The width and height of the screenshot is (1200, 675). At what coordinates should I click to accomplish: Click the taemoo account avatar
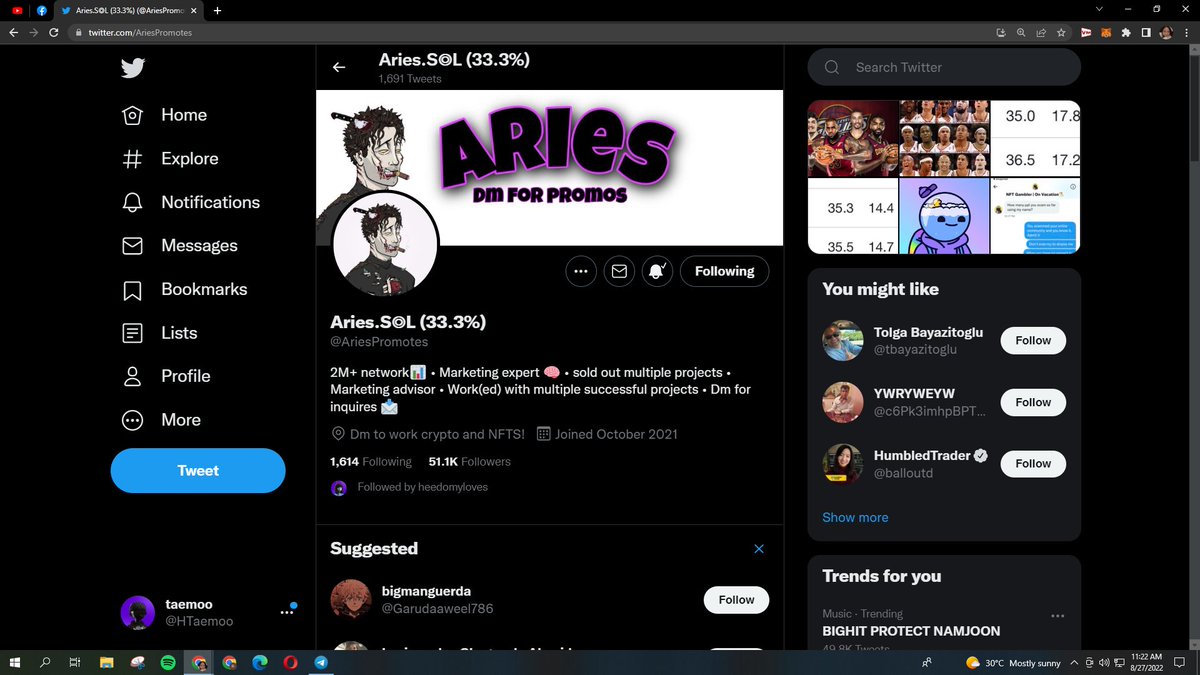(x=137, y=613)
